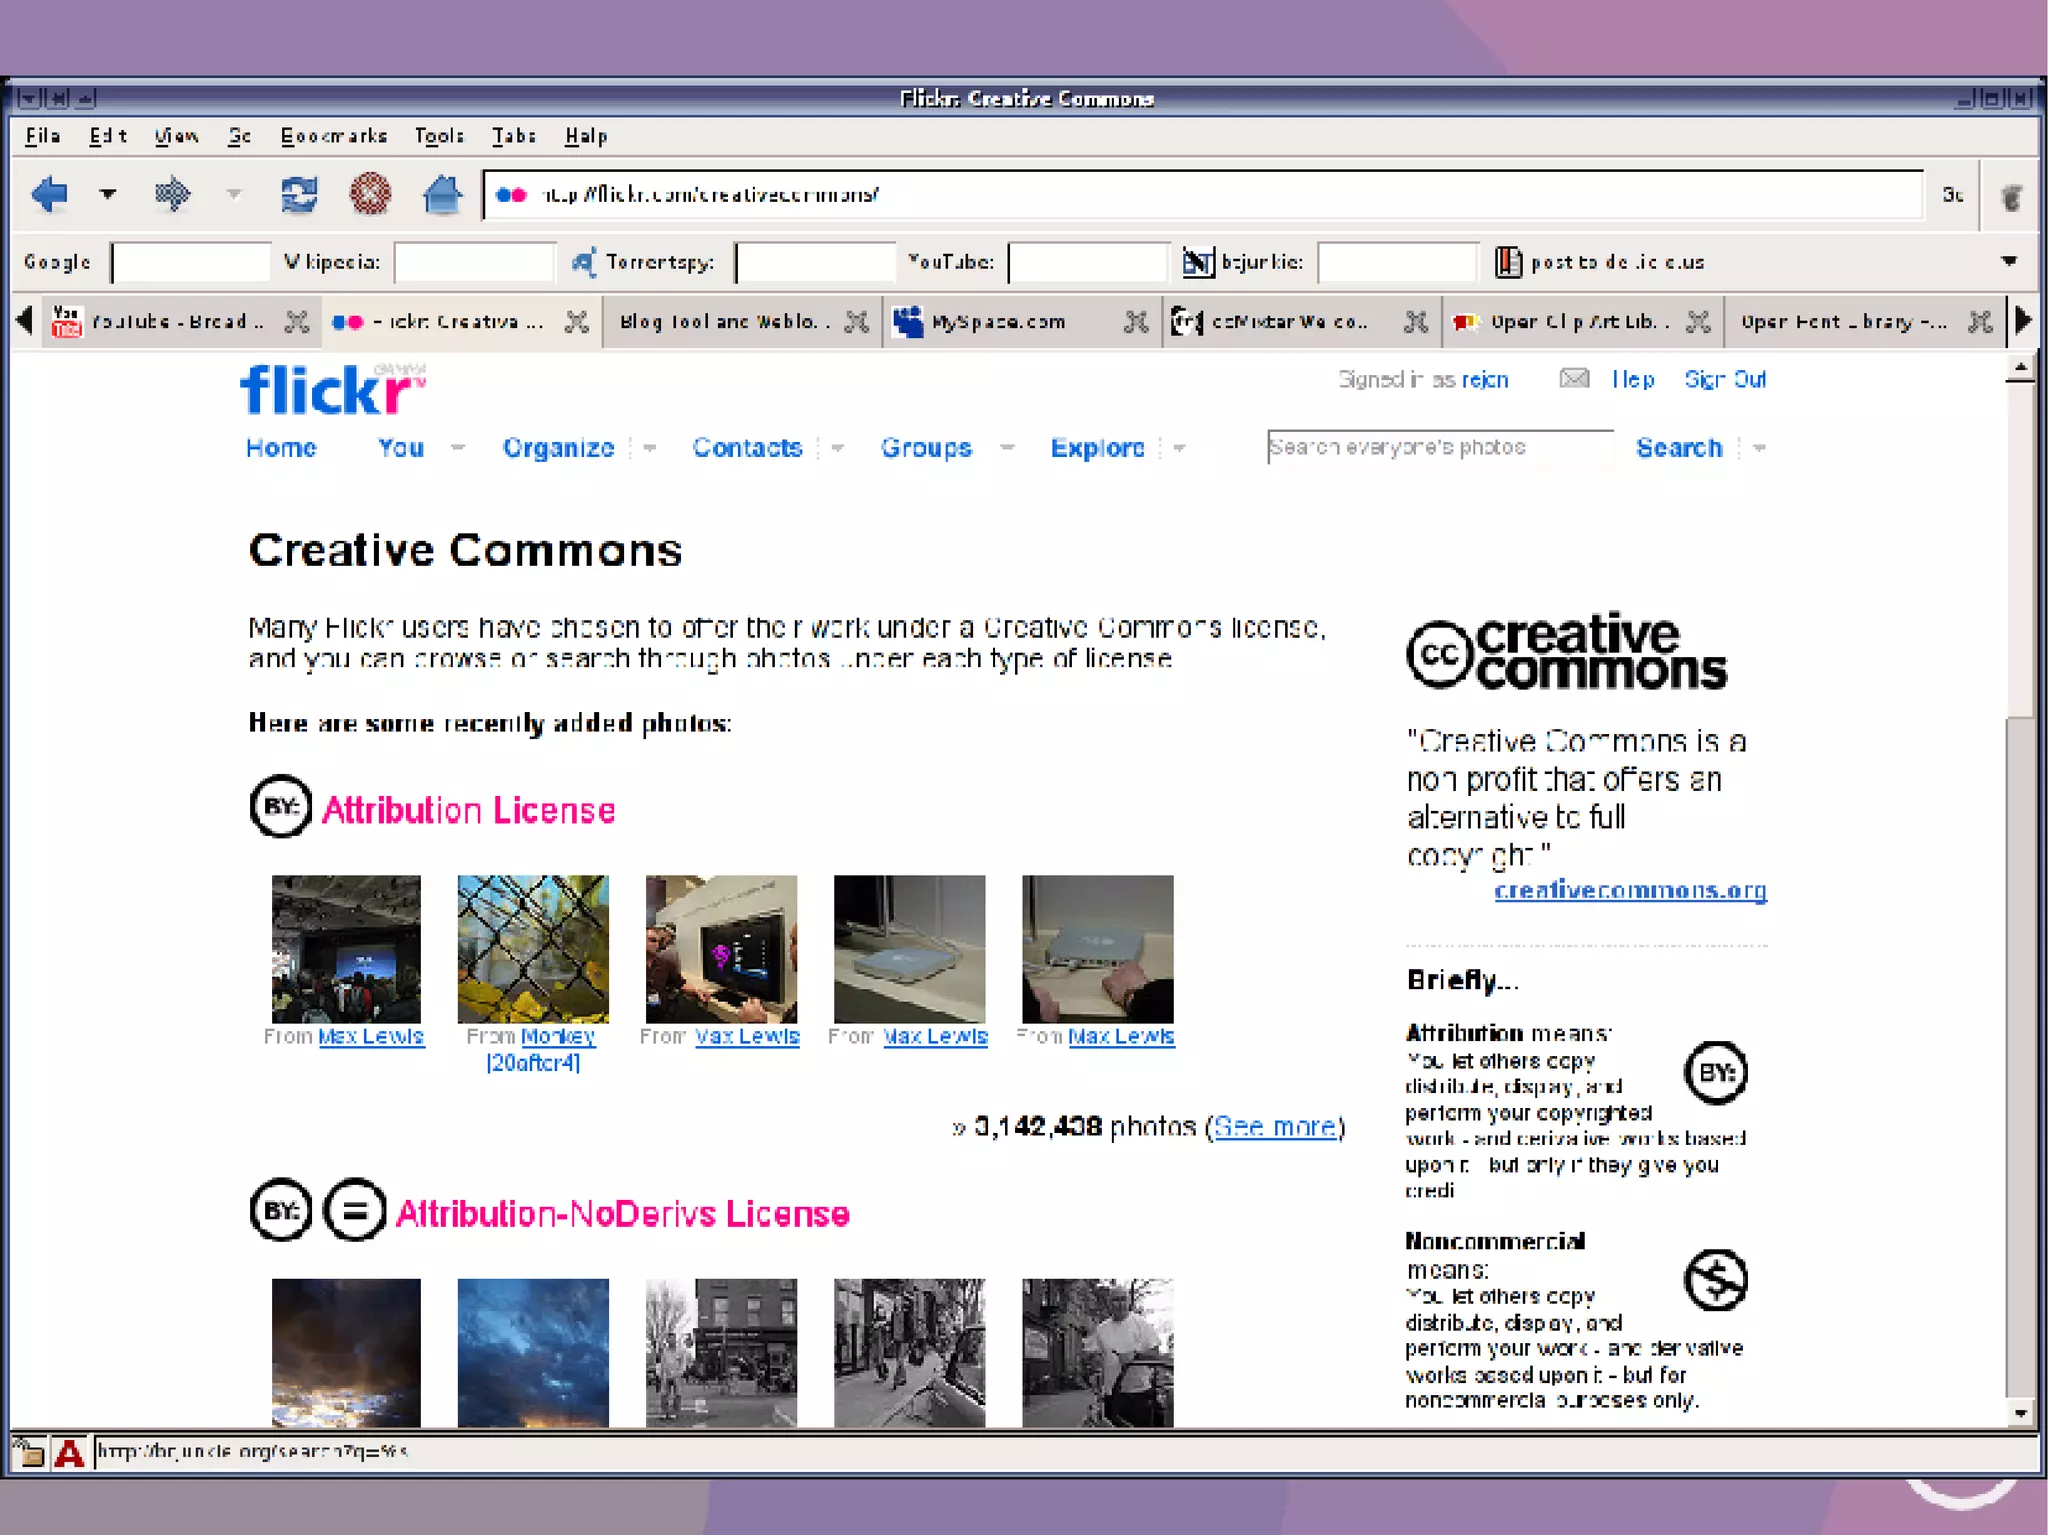Screen dimensions: 2048x1535
Task: Close the MySpace.com tab
Action: pyautogui.click(x=1135, y=322)
